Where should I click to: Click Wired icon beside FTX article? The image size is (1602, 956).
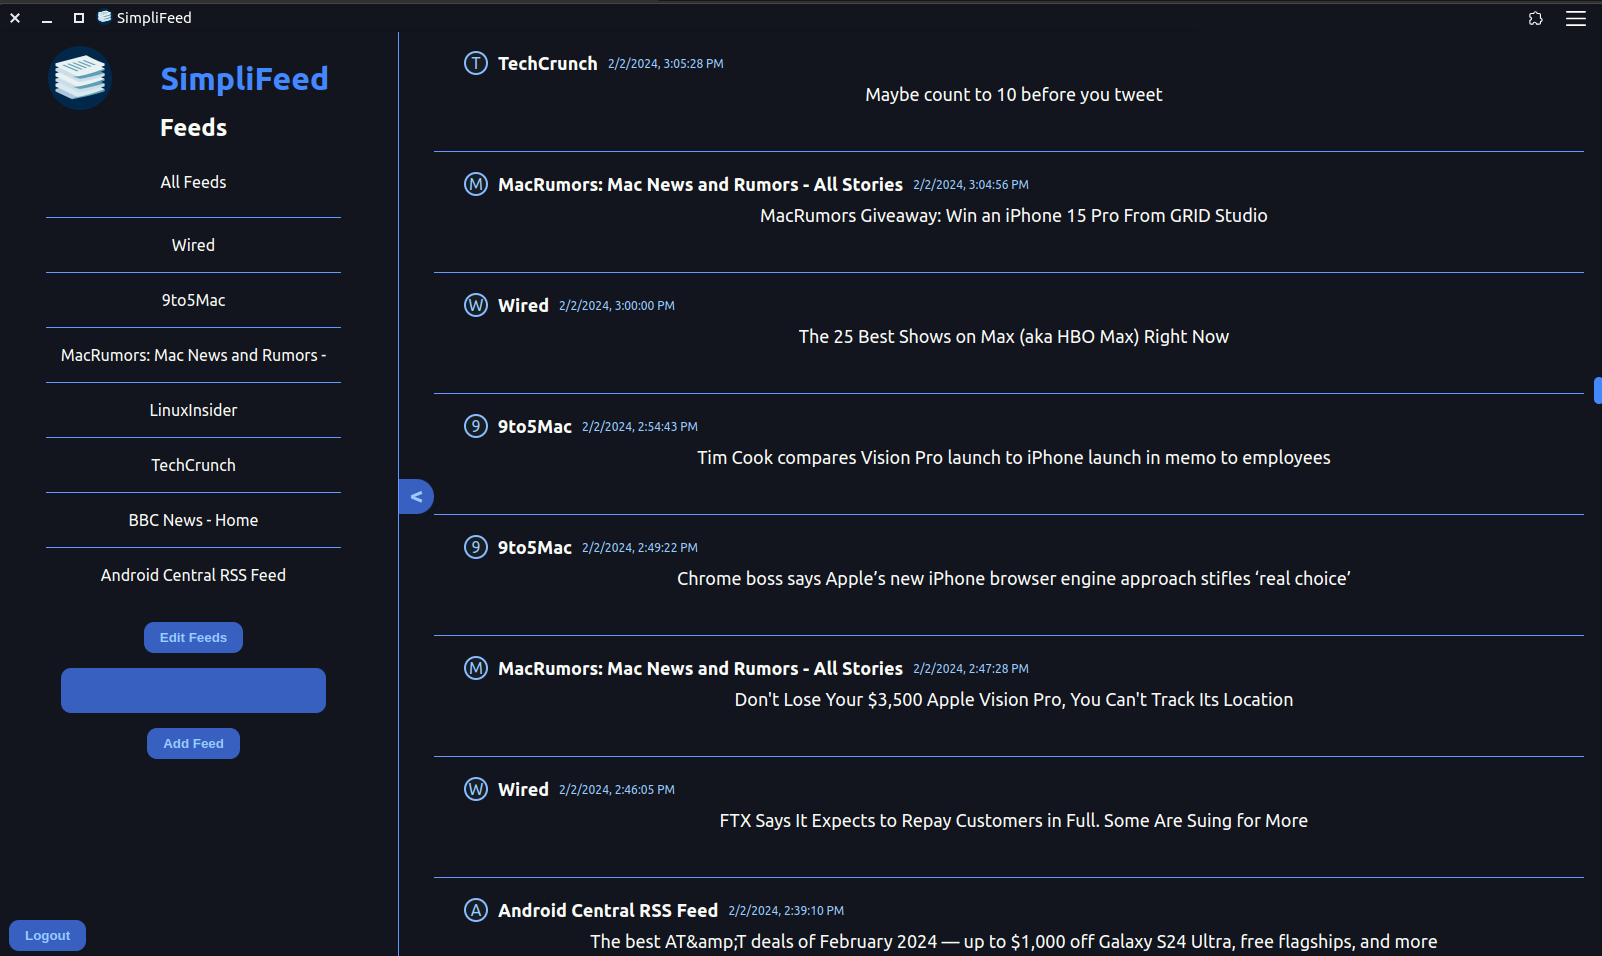tap(476, 789)
